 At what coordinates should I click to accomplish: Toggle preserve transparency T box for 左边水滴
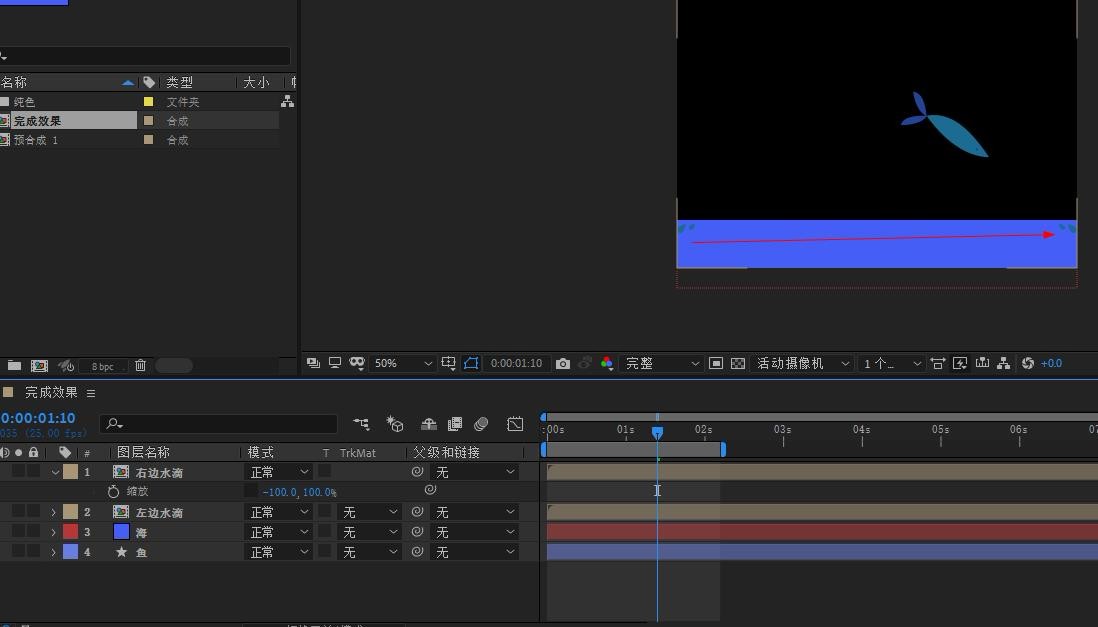(325, 511)
